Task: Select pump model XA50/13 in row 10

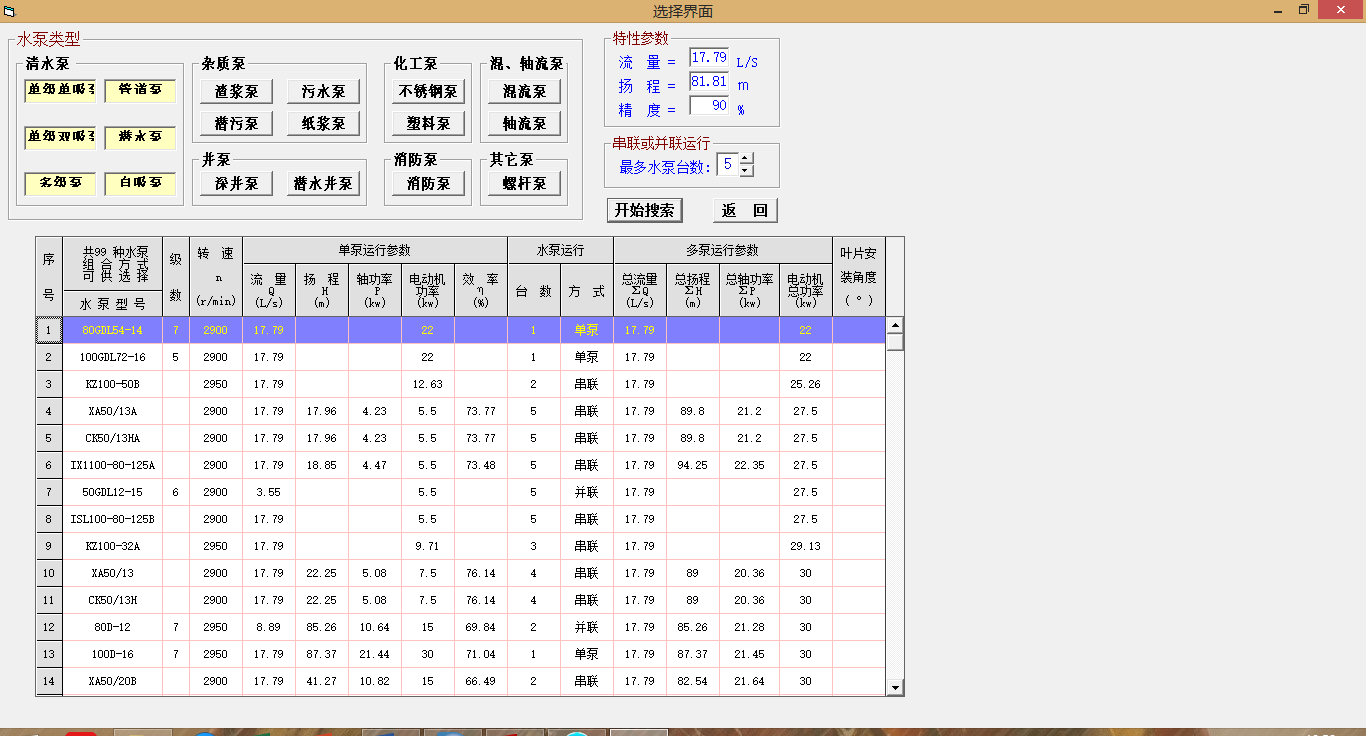Action: tap(112, 573)
